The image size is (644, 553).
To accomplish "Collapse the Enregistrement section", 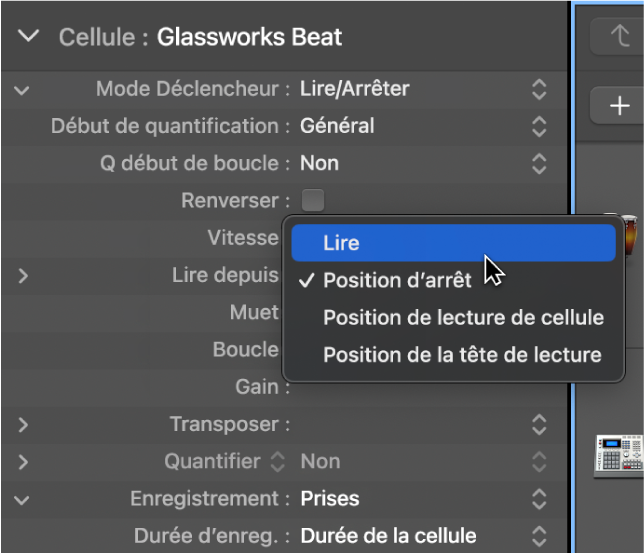I will click(x=22, y=498).
